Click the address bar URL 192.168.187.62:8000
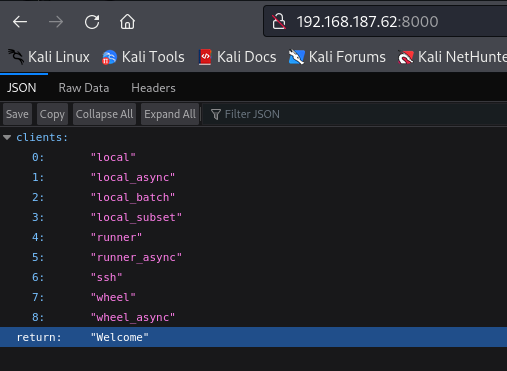The height and width of the screenshot is (371, 507). [x=367, y=22]
